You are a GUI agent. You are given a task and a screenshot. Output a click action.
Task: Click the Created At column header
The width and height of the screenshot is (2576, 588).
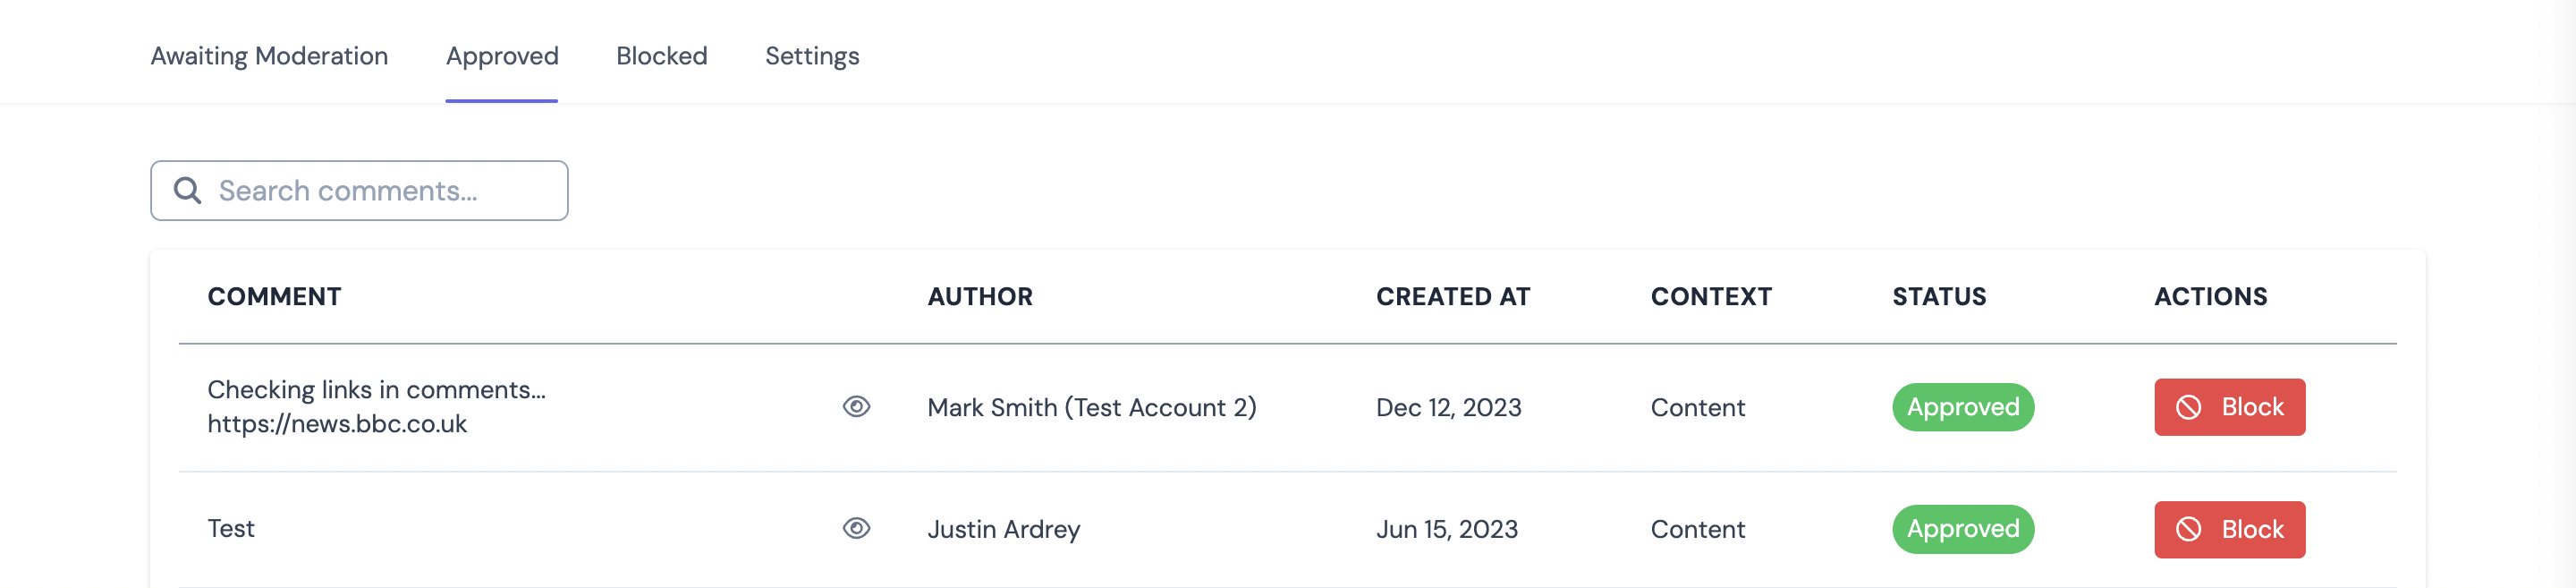coord(1452,297)
